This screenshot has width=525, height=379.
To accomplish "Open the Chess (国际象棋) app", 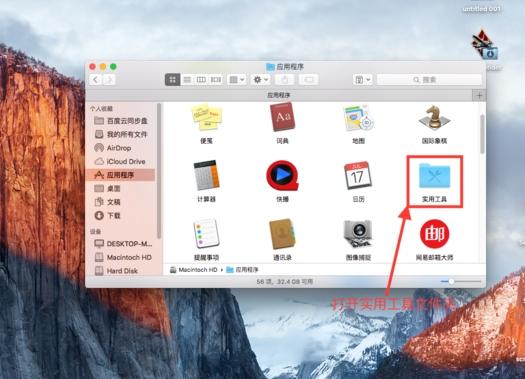I will pos(434,117).
